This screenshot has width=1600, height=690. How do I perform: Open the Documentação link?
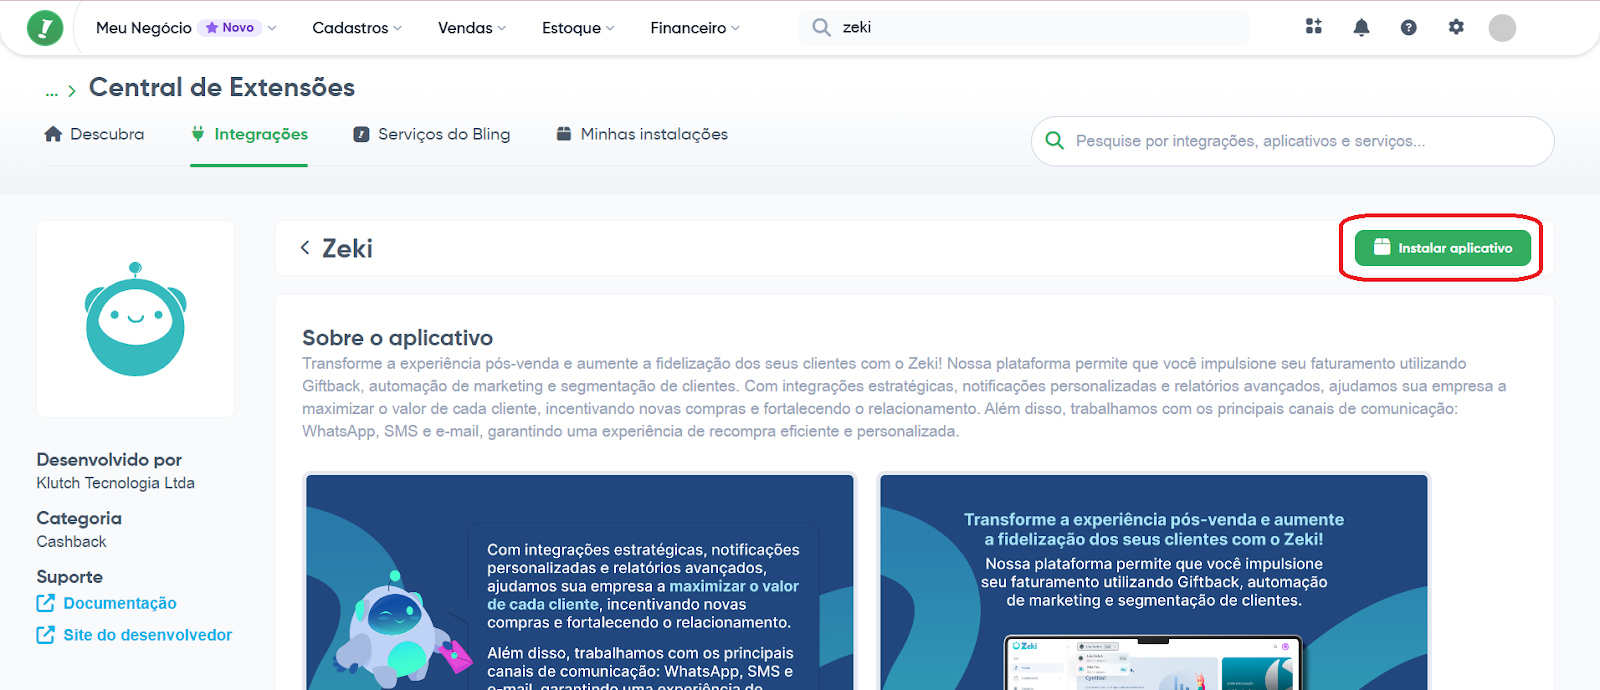pos(120,603)
